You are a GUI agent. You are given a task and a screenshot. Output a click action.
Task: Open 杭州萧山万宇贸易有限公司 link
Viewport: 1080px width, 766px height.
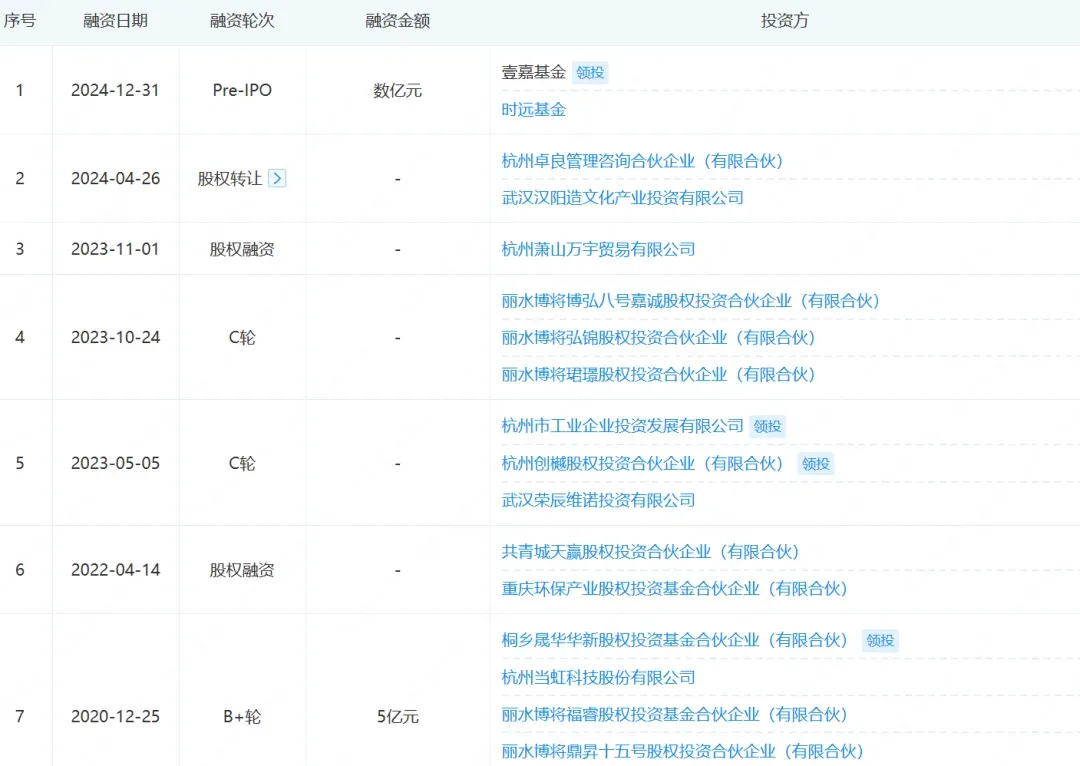pos(599,249)
